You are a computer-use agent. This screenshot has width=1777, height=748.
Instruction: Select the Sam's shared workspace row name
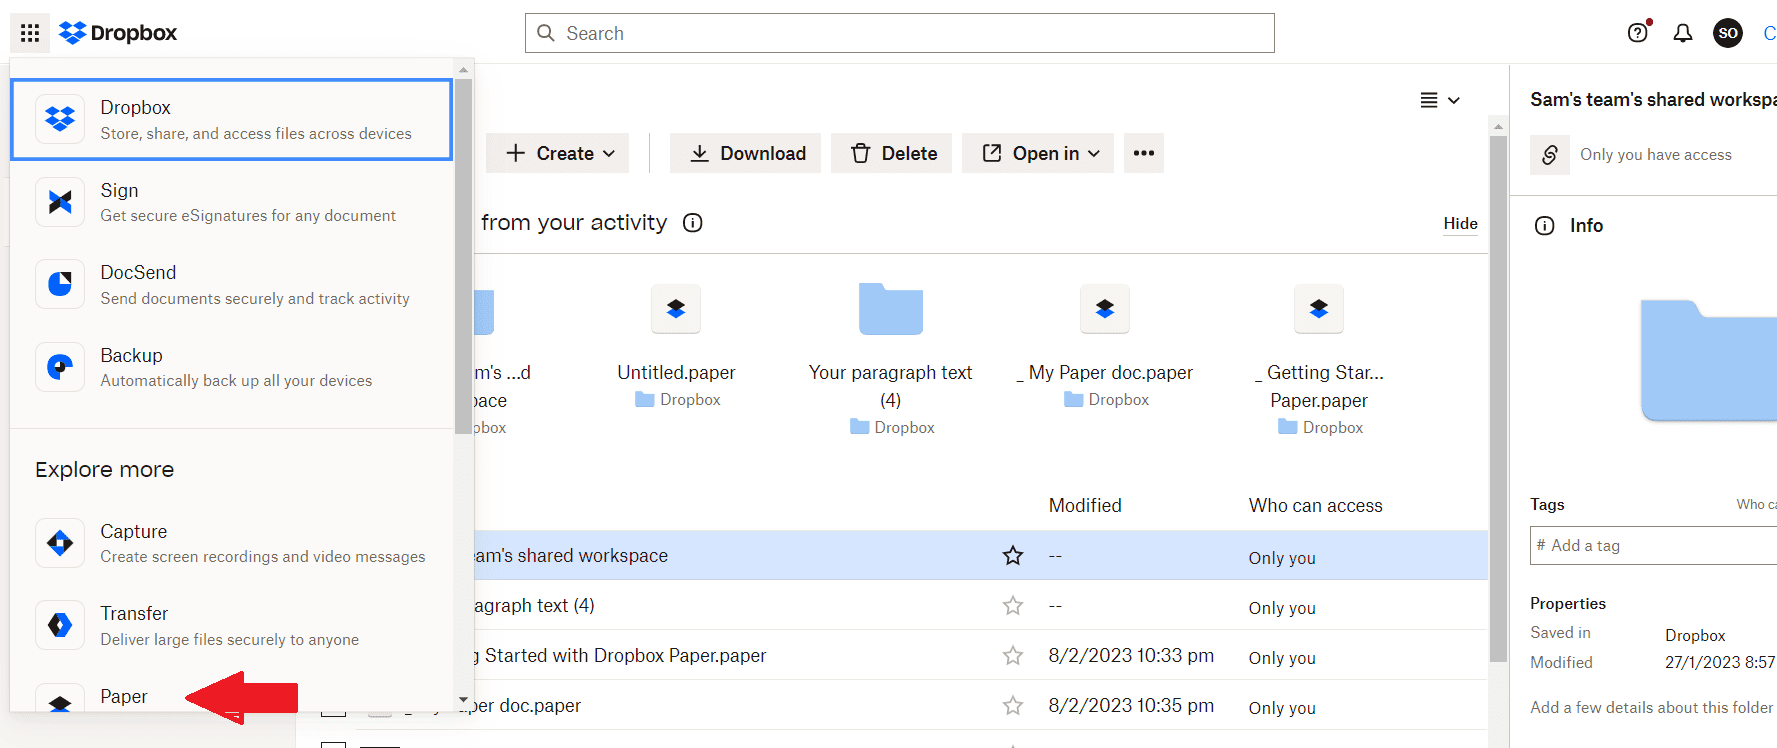pyautogui.click(x=571, y=556)
